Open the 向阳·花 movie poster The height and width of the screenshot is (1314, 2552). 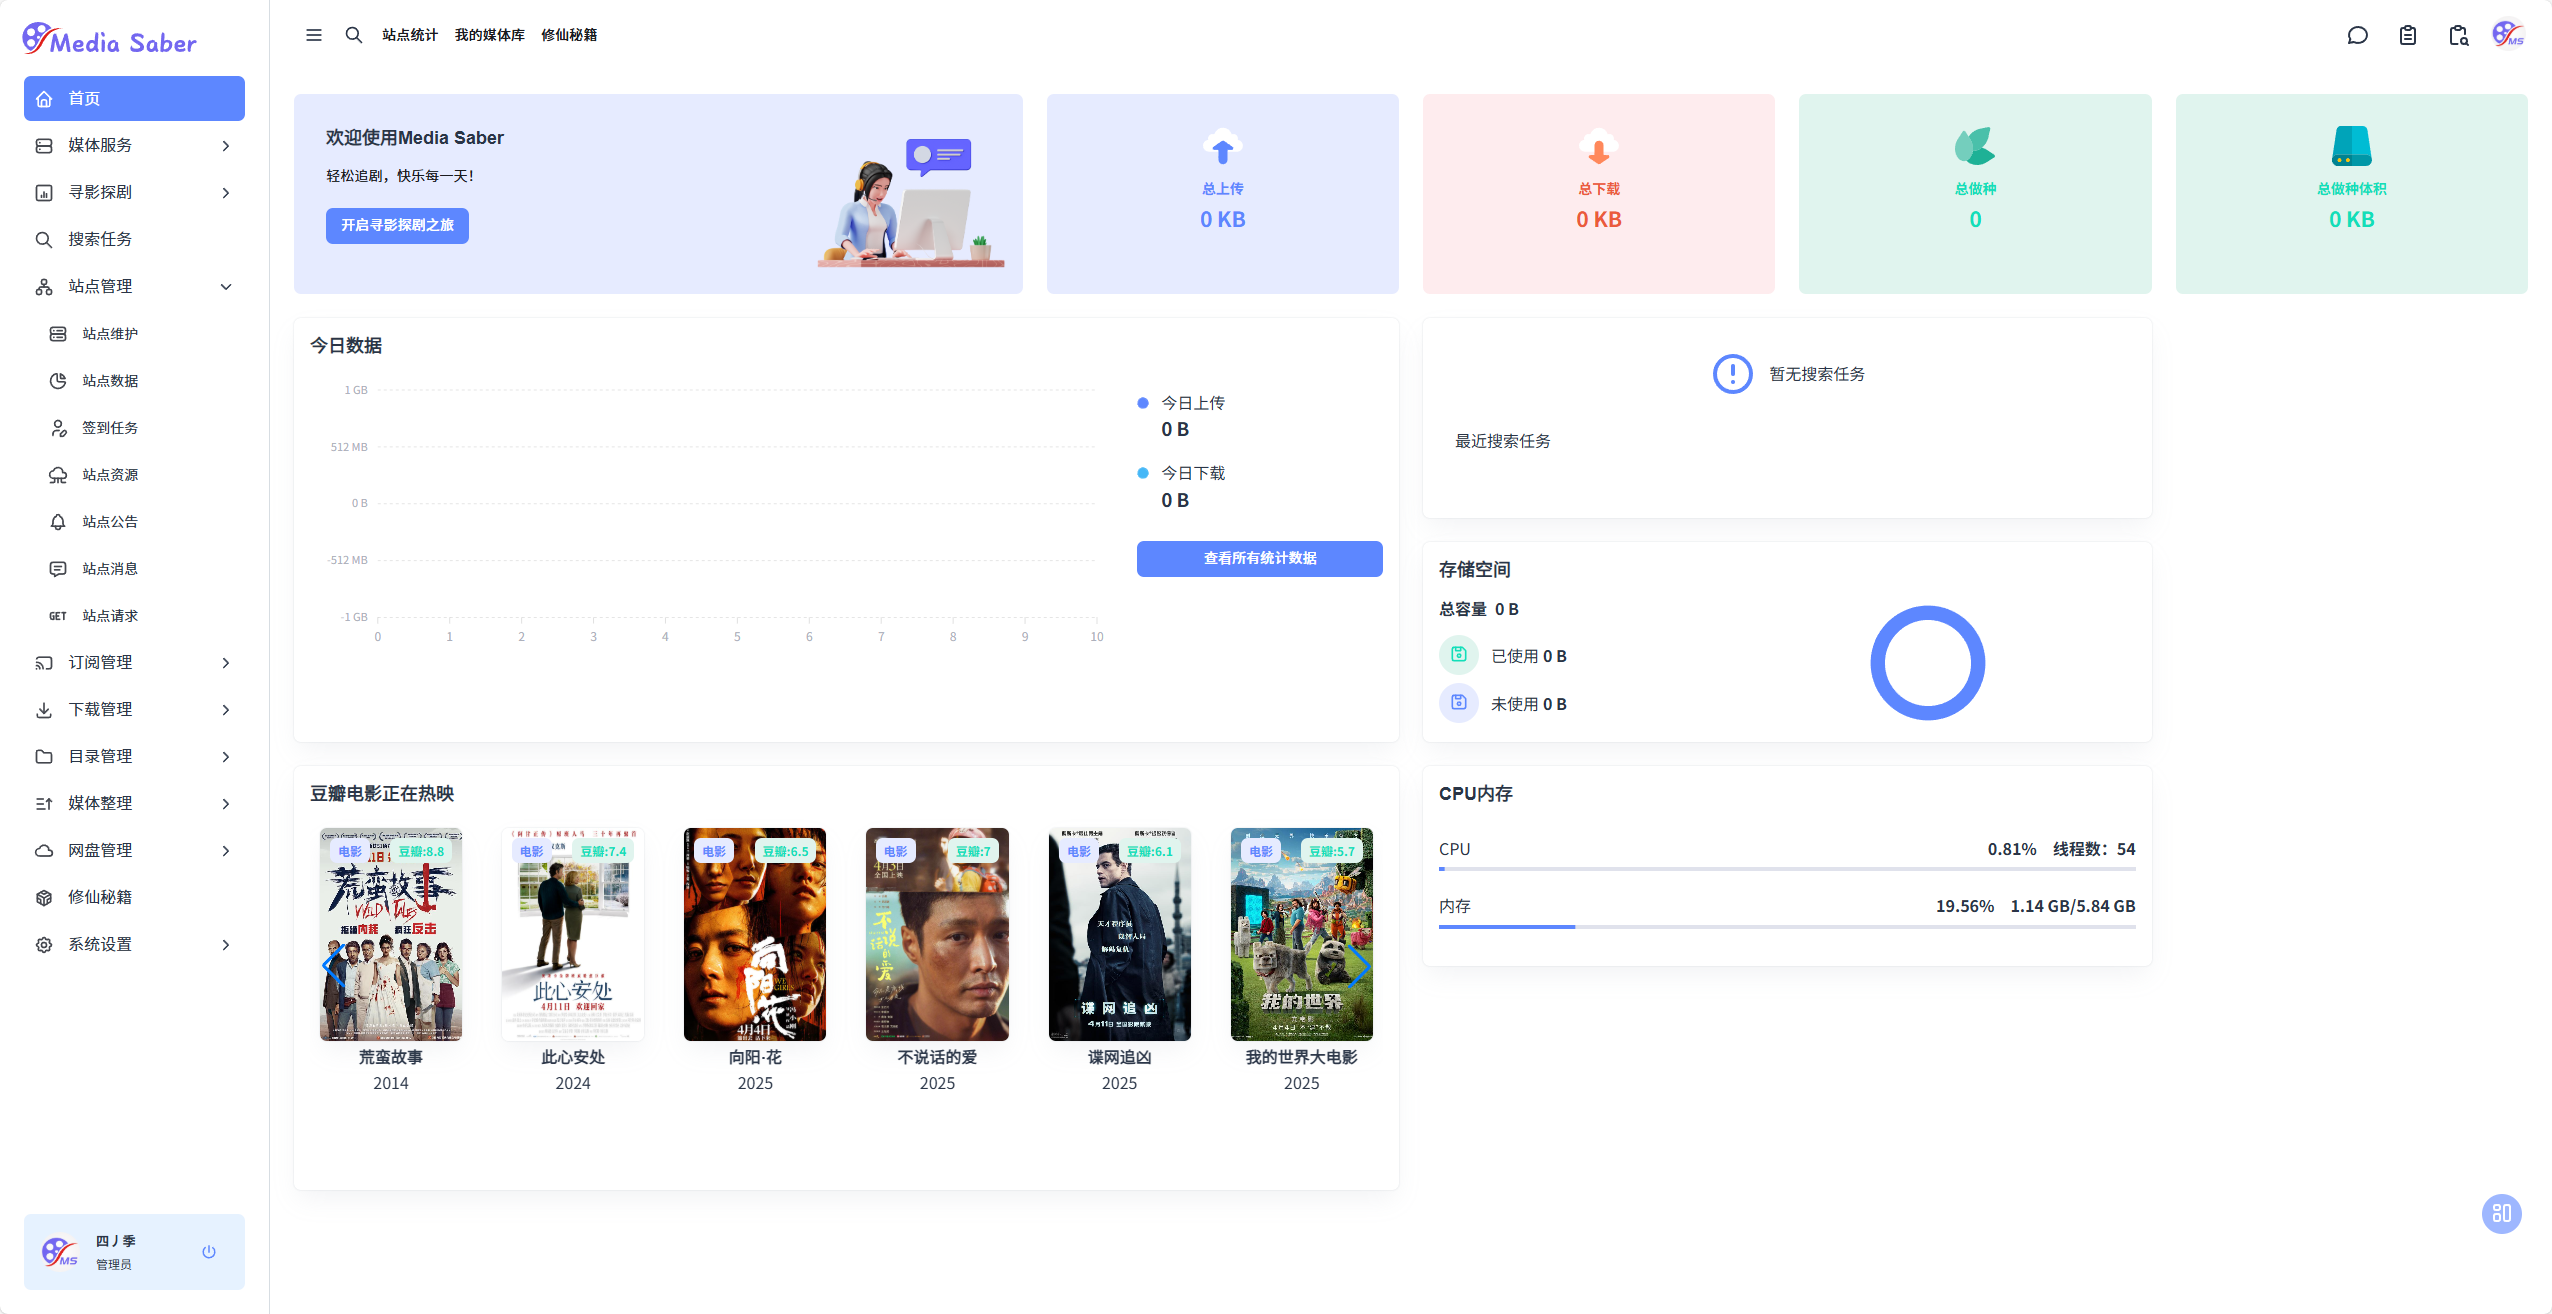[x=755, y=934]
